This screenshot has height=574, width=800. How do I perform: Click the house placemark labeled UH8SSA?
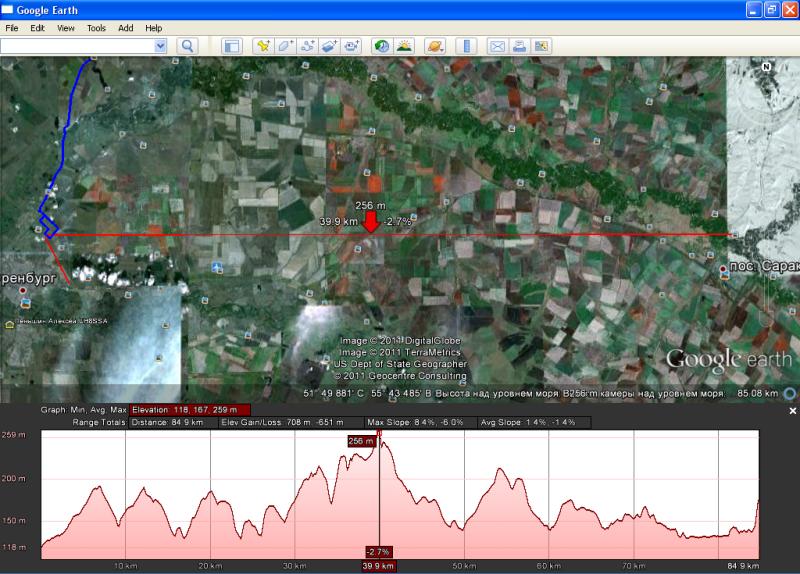click(x=9, y=325)
